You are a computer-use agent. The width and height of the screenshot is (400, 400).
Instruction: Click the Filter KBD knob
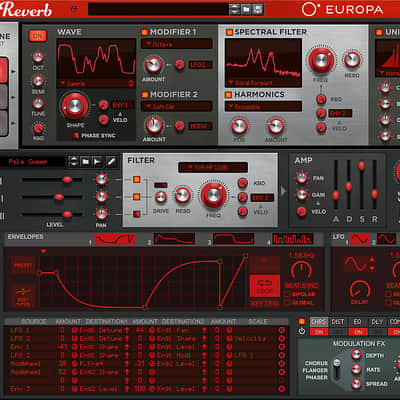click(242, 183)
